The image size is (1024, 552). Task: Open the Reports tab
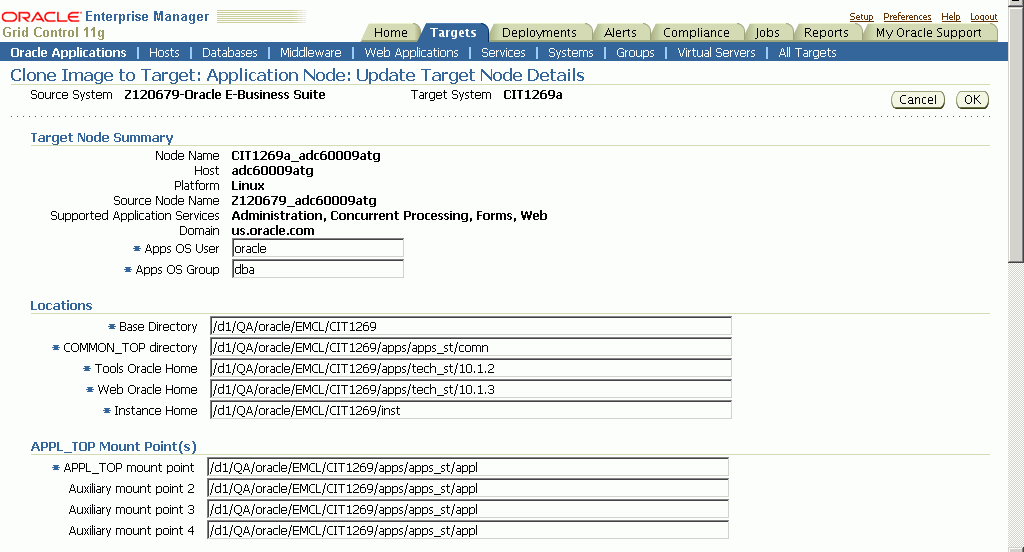826,33
